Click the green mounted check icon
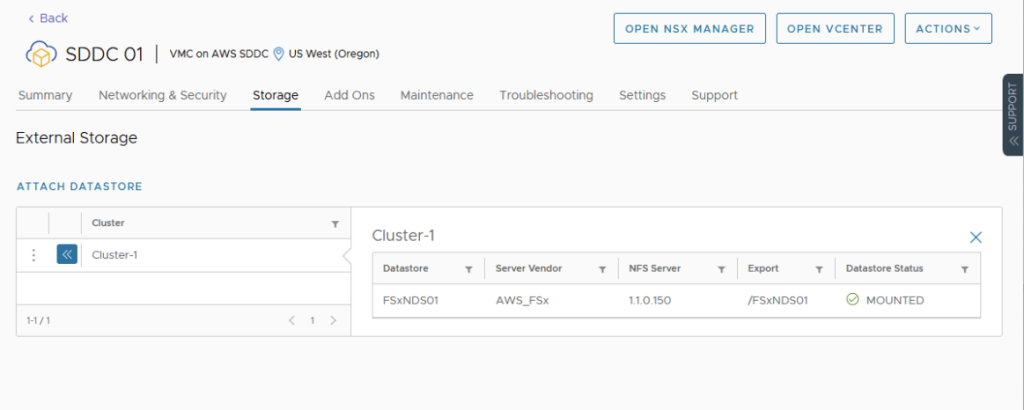Viewport: 1024px width, 410px height. click(x=852, y=300)
